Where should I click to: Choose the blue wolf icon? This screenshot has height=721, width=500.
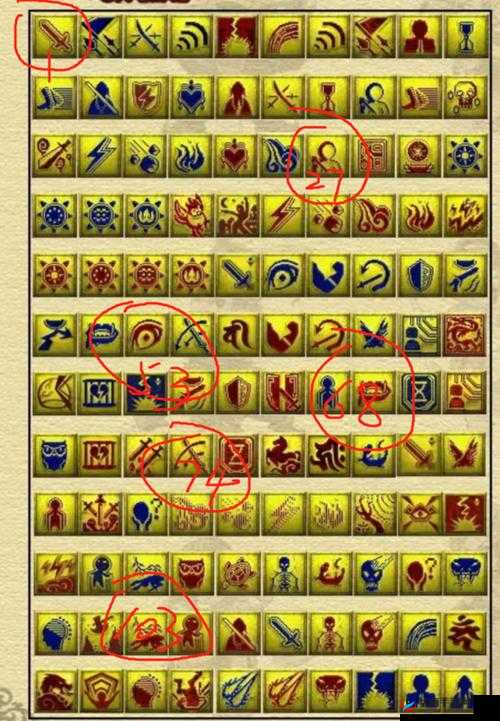(x=146, y=573)
